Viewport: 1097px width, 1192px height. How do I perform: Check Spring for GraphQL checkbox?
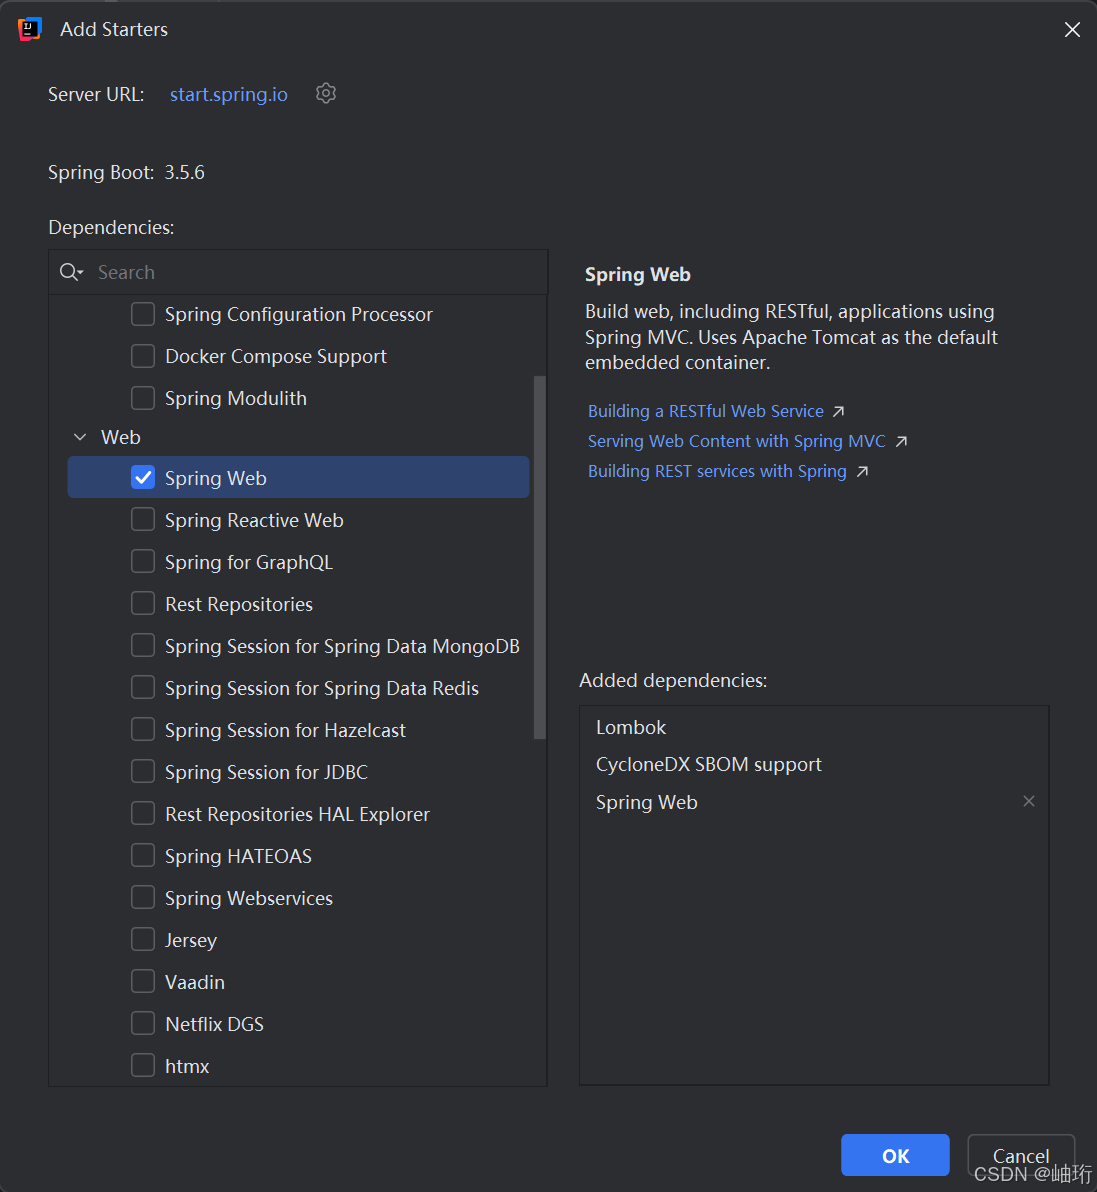[x=143, y=561]
